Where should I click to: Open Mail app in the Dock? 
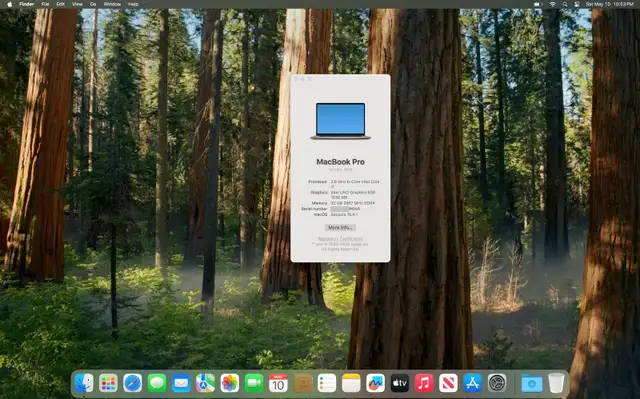tap(181, 383)
